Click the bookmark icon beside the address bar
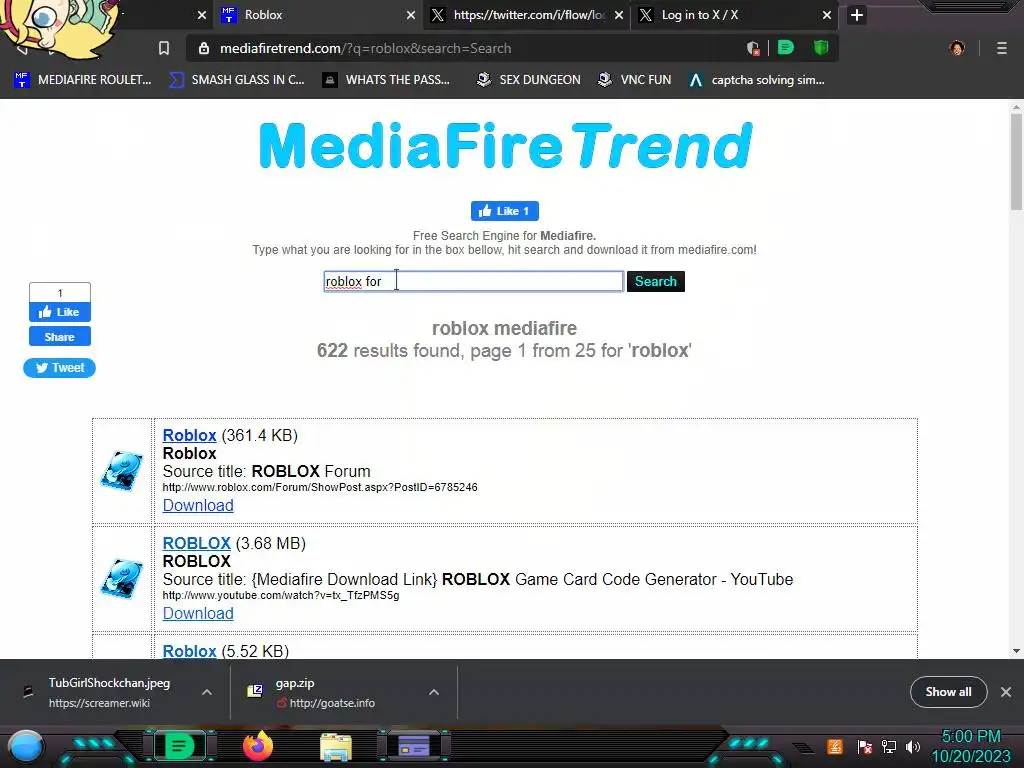1024x768 pixels. 164,48
